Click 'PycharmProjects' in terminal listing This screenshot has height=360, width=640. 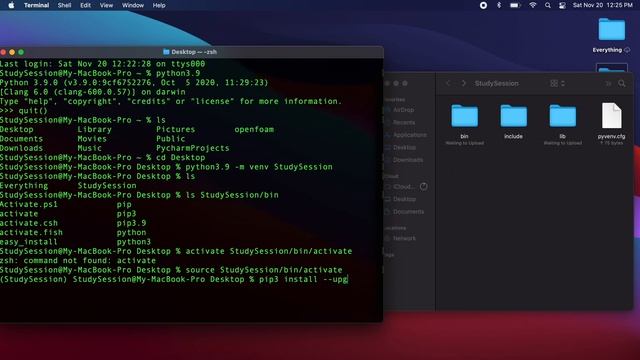click(193, 148)
